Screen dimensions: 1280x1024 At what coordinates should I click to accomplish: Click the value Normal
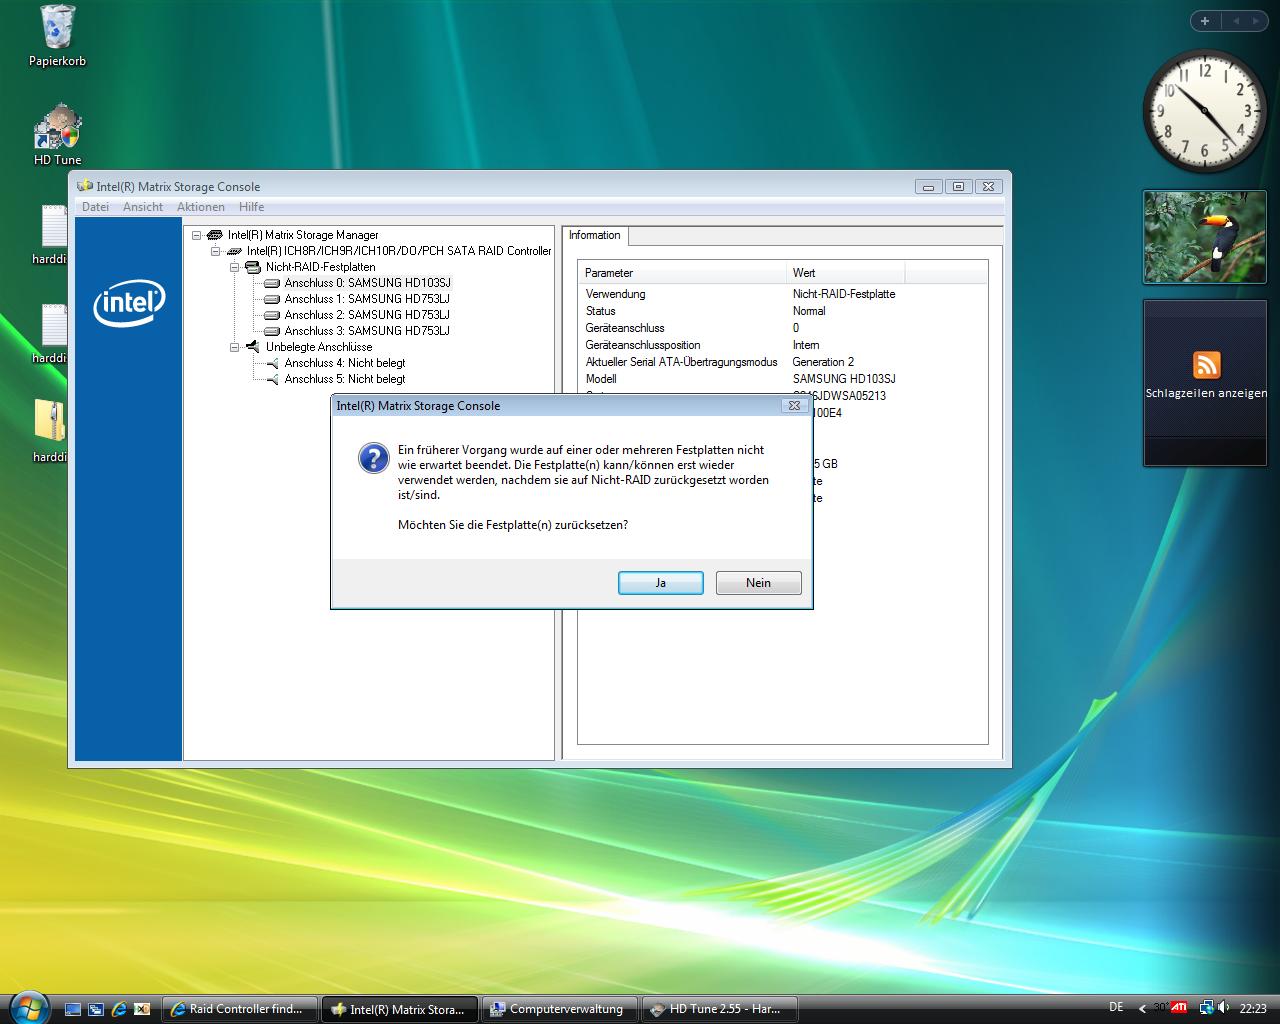click(x=809, y=311)
